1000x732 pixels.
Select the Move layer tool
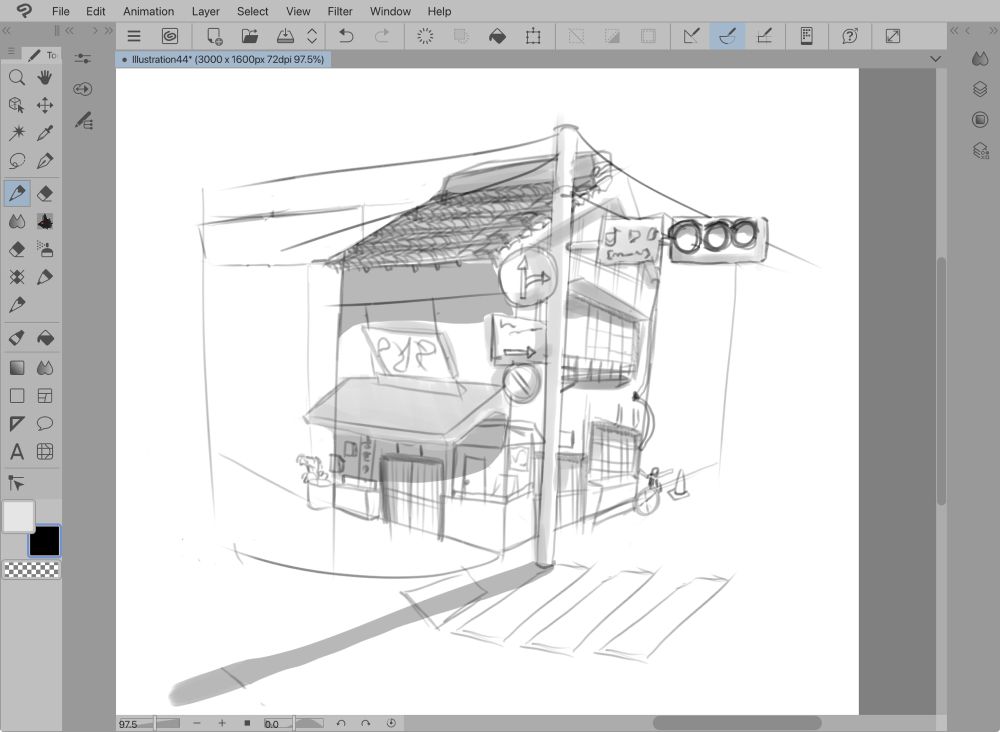(x=45, y=105)
